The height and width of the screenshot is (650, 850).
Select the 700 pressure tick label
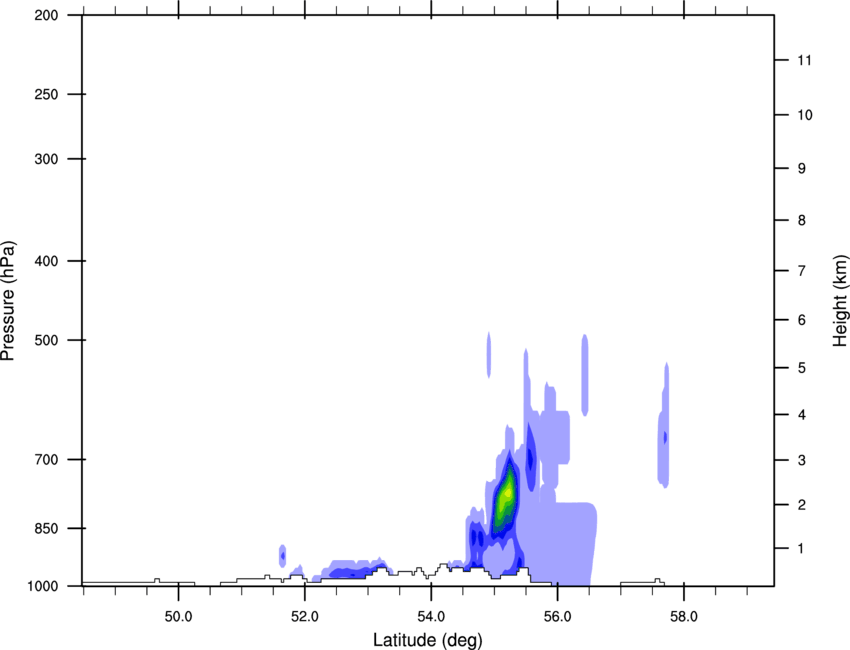[x=46, y=459]
